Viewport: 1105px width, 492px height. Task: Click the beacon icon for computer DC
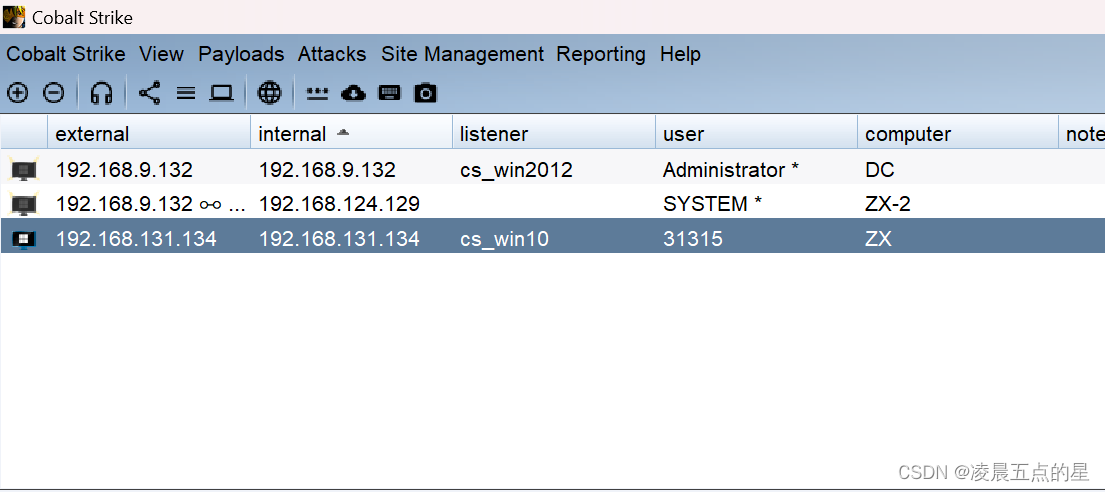23,170
